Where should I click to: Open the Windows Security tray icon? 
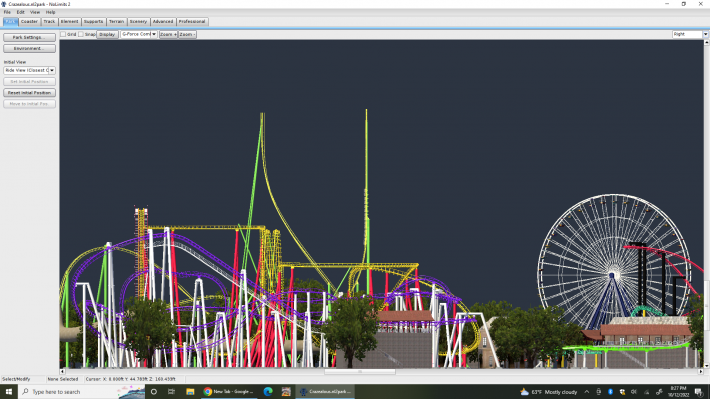point(622,392)
